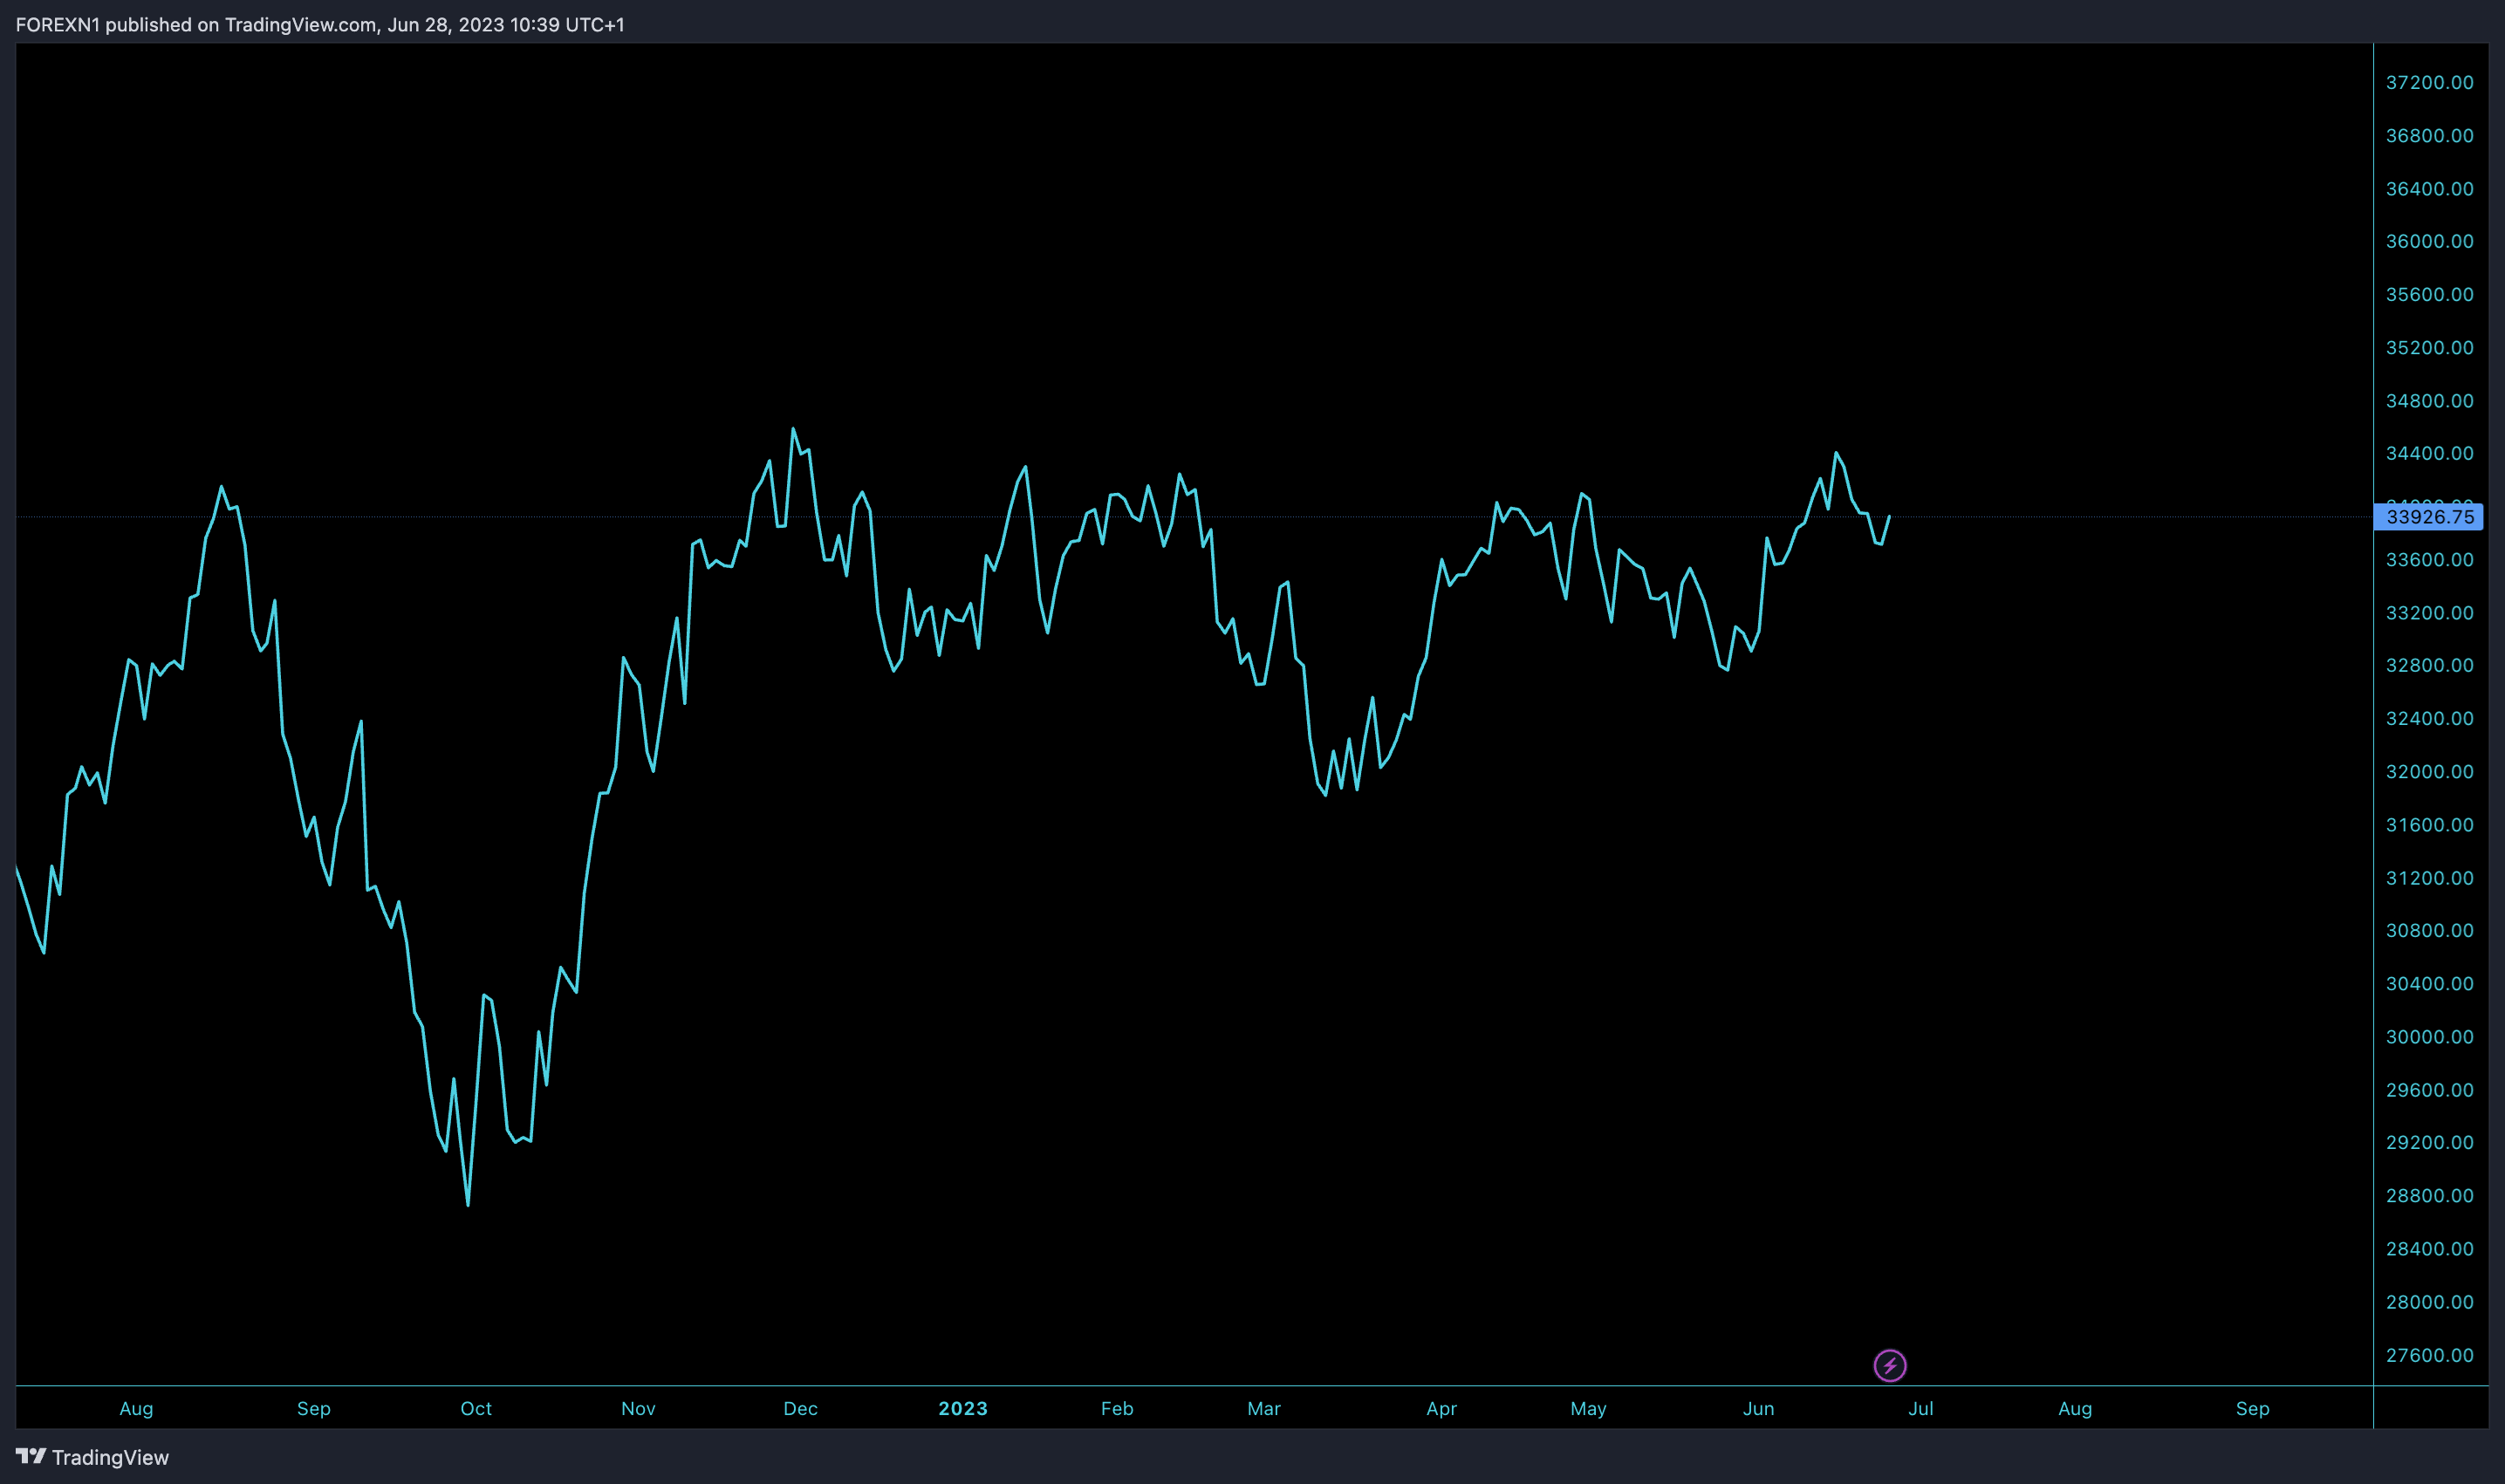The height and width of the screenshot is (1484, 2505).
Task: Click the 33200.00 price axis label
Action: pos(2429,613)
